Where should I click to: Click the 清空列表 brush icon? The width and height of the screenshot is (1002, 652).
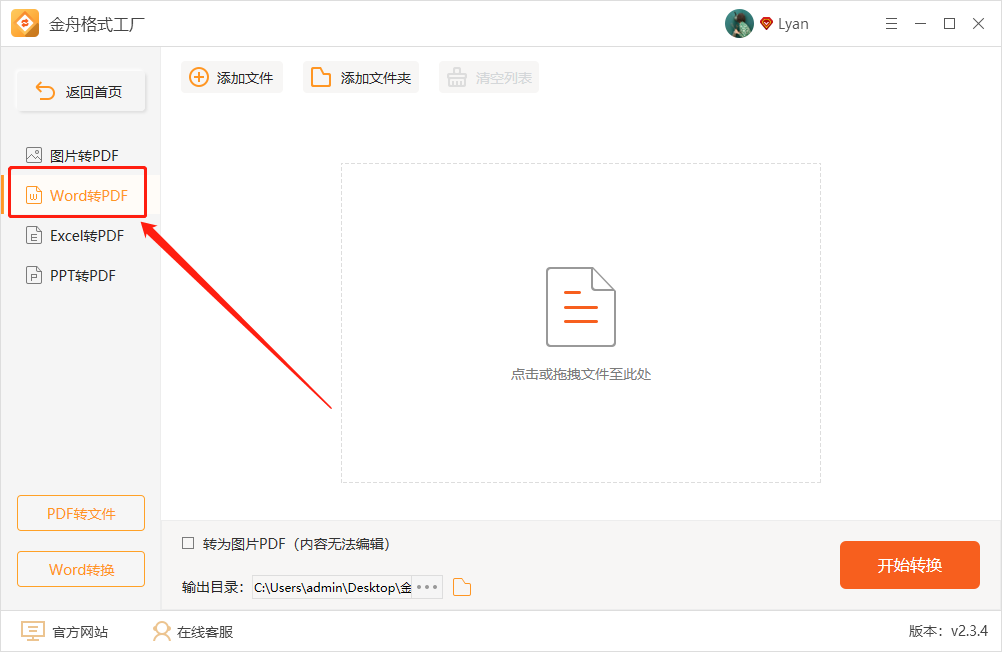(x=455, y=77)
